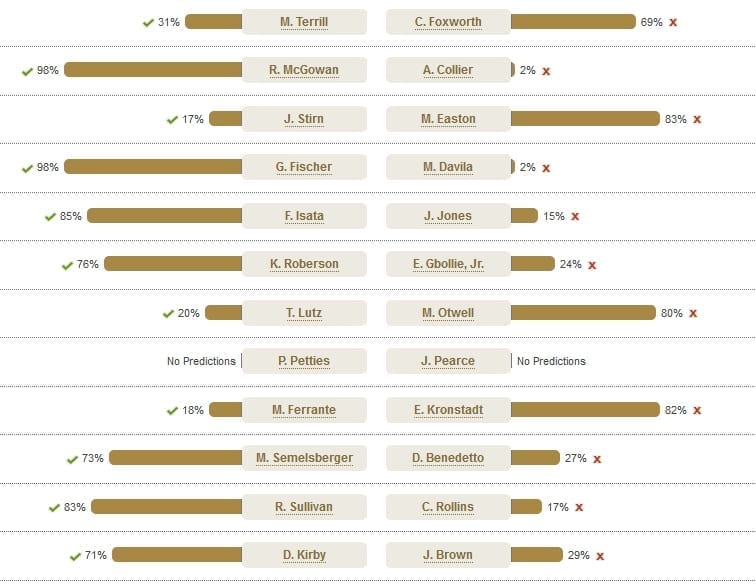Click red X next to E. Gbollie, Jr. 24%
The width and height of the screenshot is (756, 587).
[x=592, y=265]
